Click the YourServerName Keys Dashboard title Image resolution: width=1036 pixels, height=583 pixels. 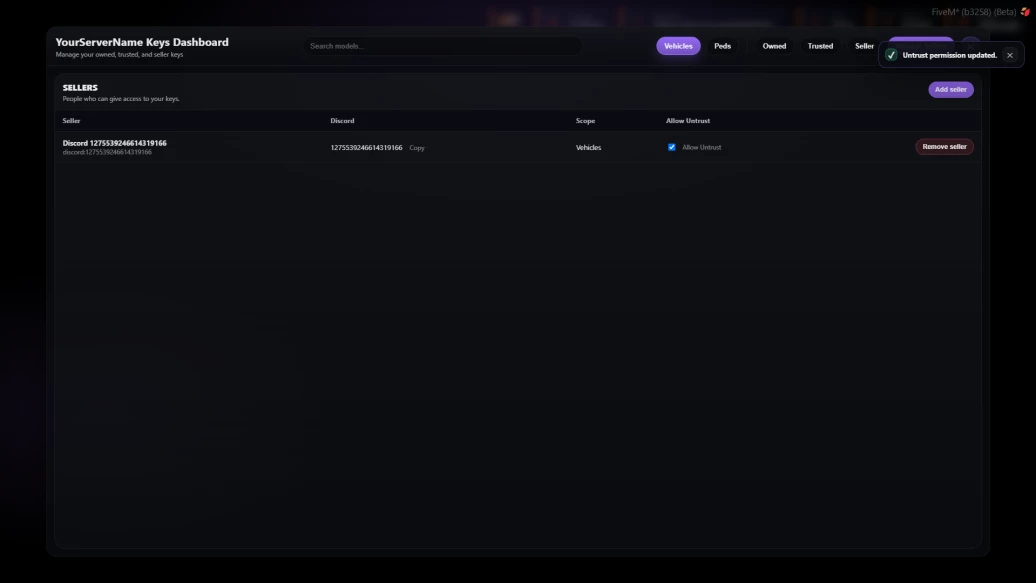[142, 42]
